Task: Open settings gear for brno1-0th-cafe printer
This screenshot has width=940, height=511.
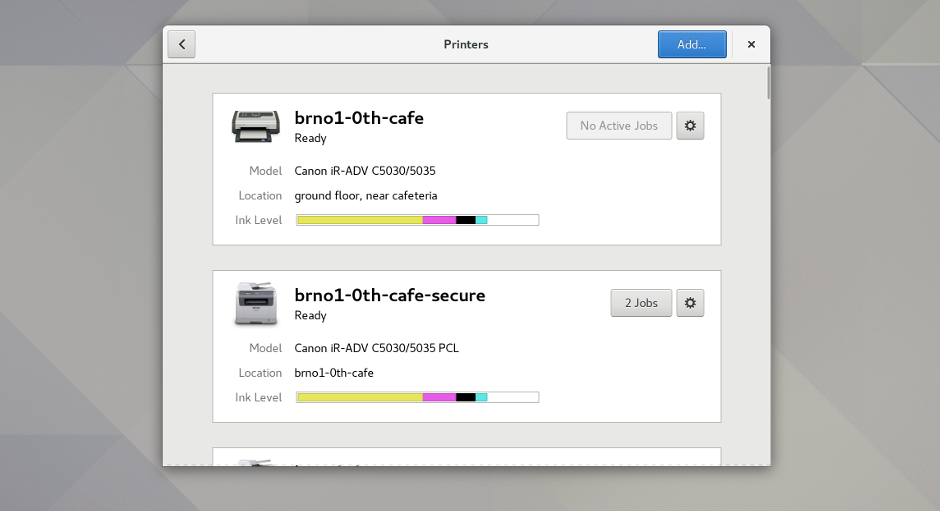Action: click(x=690, y=126)
